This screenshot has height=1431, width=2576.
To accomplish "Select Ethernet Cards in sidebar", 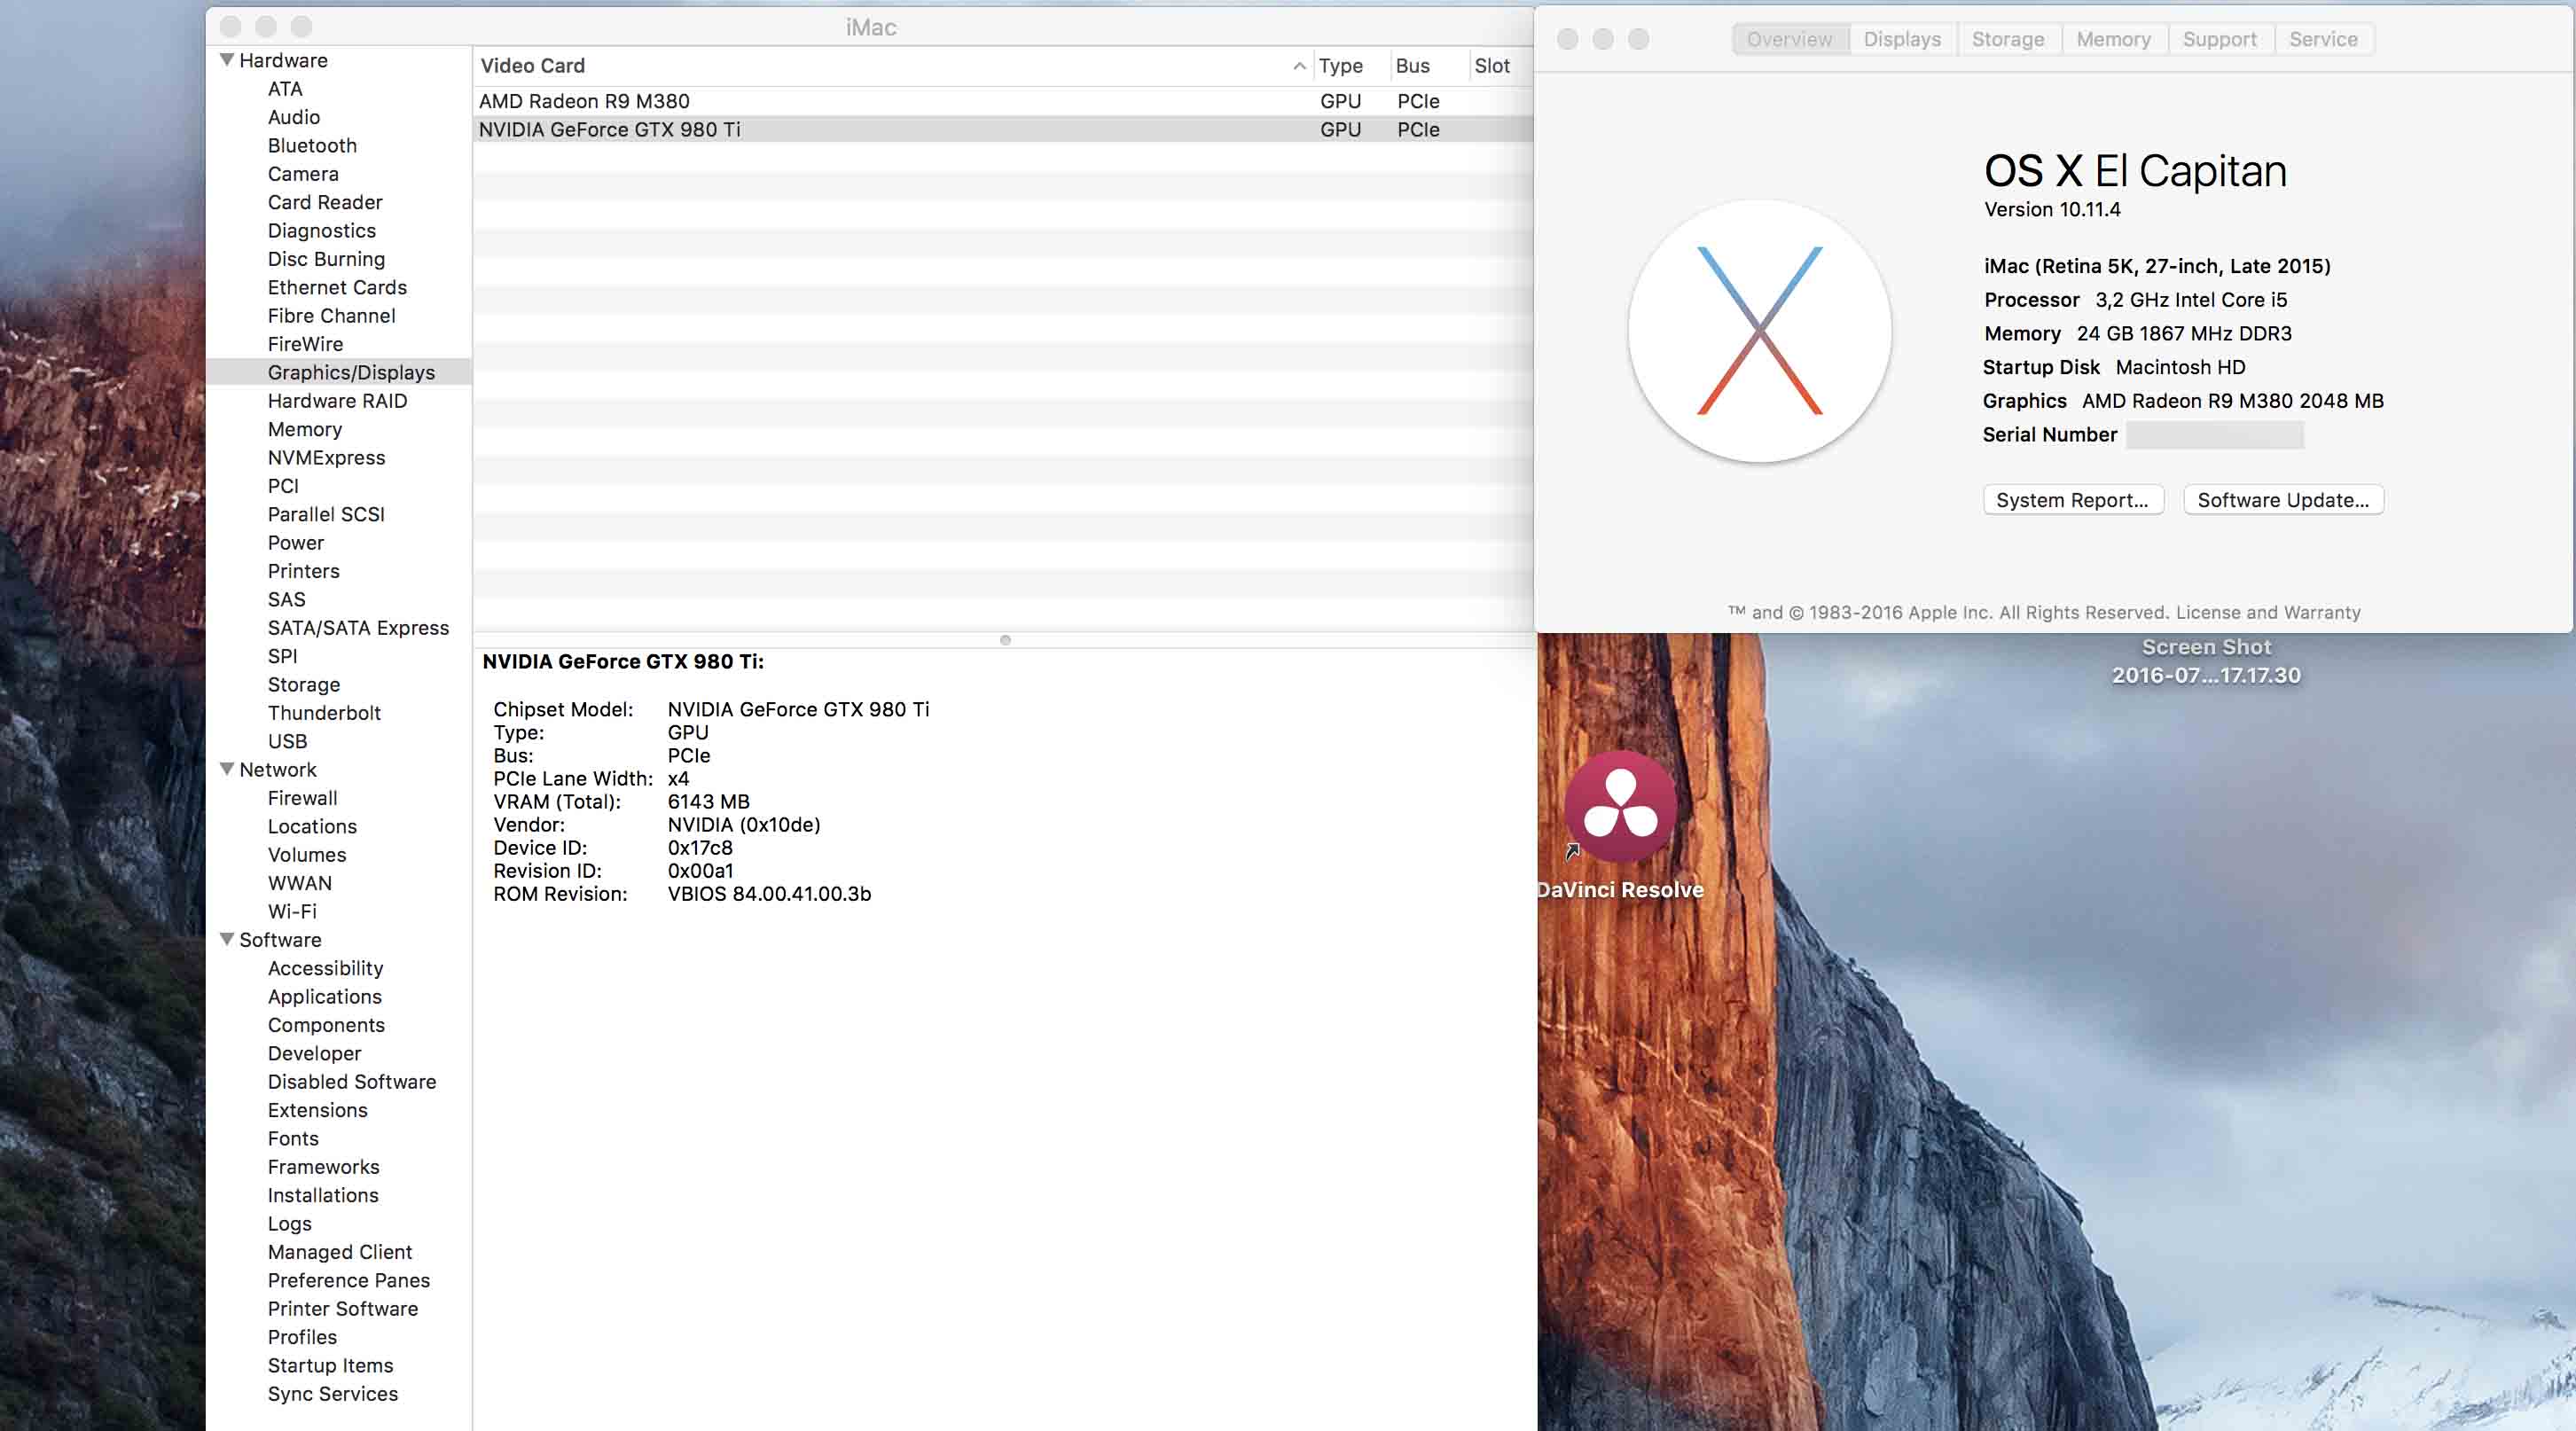I will tap(337, 287).
